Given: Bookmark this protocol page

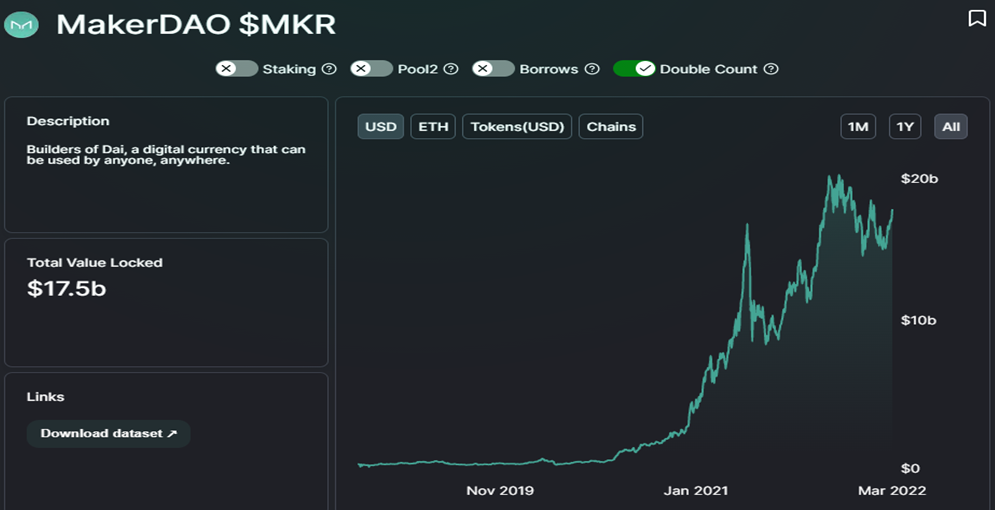Looking at the screenshot, I should 977,19.
